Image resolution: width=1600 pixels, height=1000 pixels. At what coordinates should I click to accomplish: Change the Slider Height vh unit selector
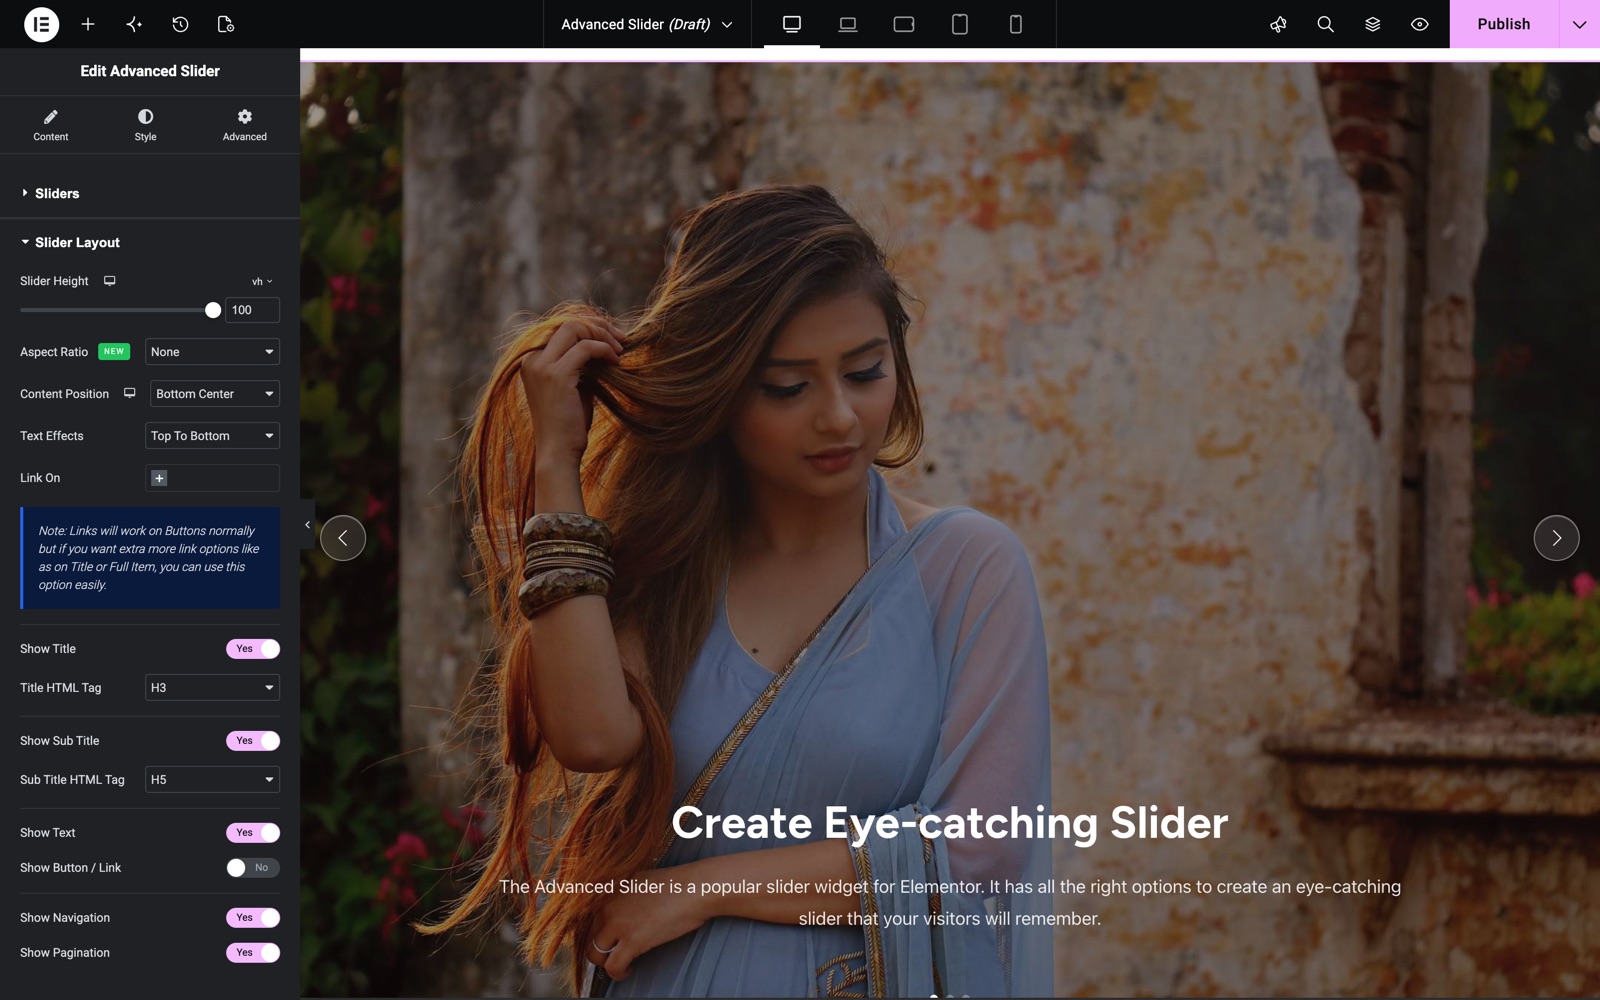point(262,282)
